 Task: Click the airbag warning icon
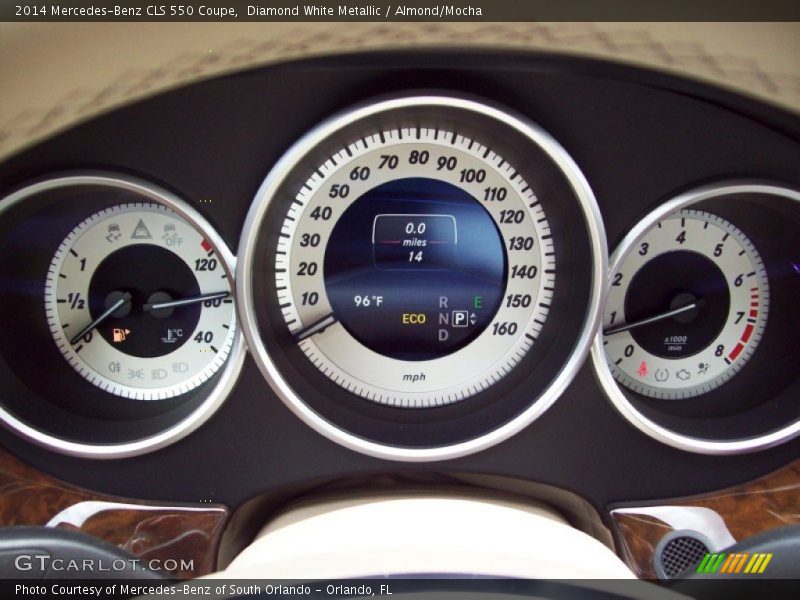[x=704, y=368]
